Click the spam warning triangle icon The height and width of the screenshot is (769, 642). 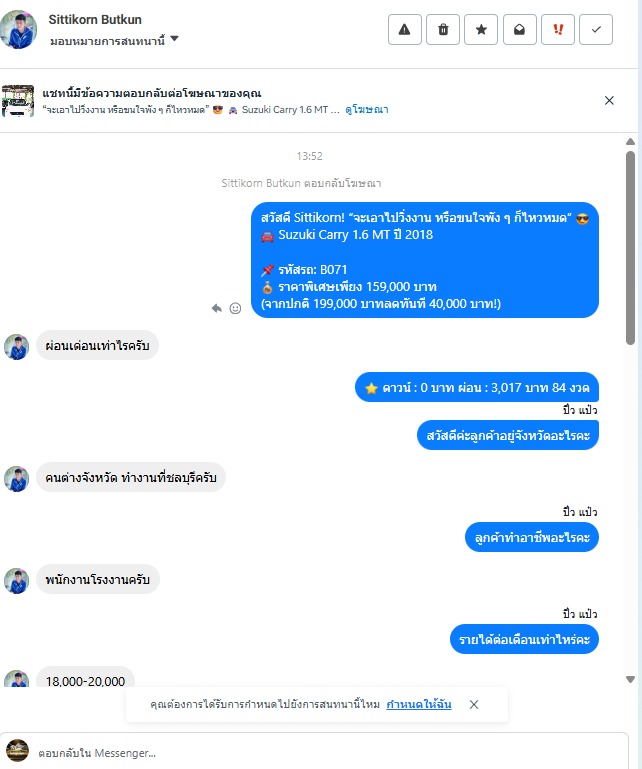pyautogui.click(x=405, y=30)
